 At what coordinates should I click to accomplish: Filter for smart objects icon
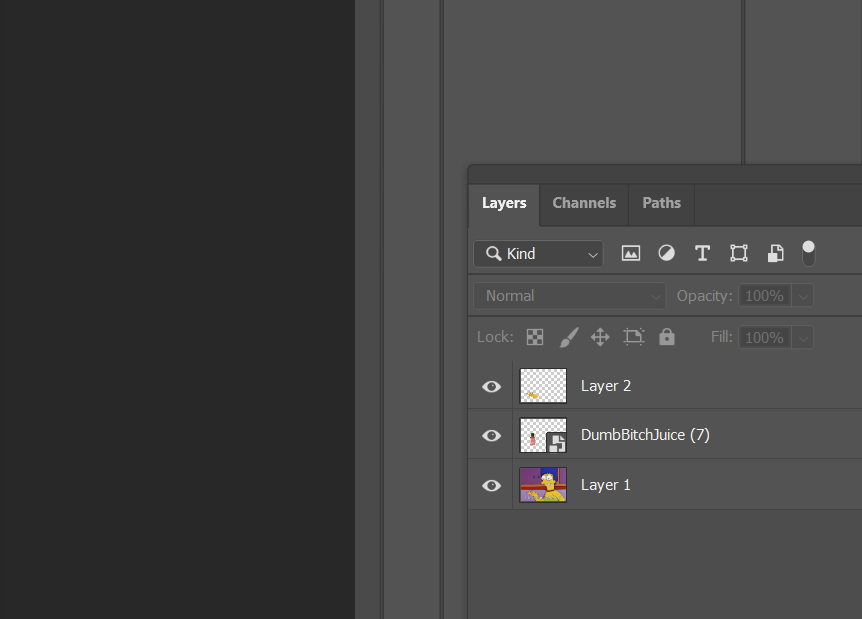tap(775, 254)
